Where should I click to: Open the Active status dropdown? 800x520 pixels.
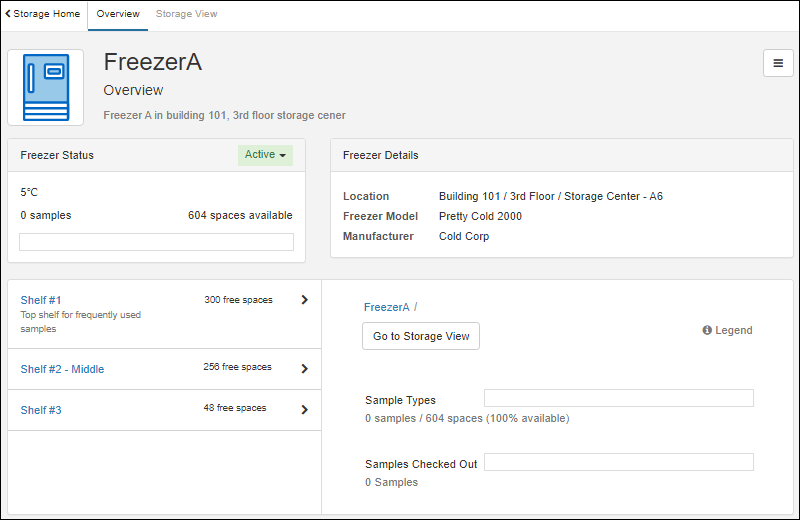click(x=265, y=155)
